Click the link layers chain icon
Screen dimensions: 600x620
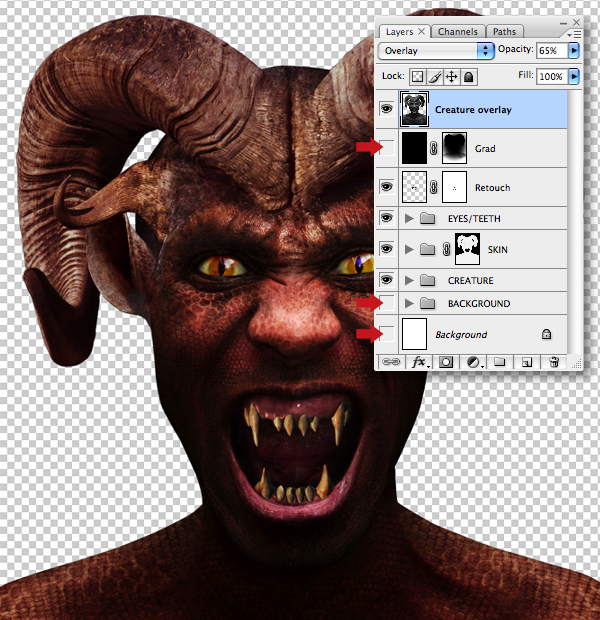(391, 362)
